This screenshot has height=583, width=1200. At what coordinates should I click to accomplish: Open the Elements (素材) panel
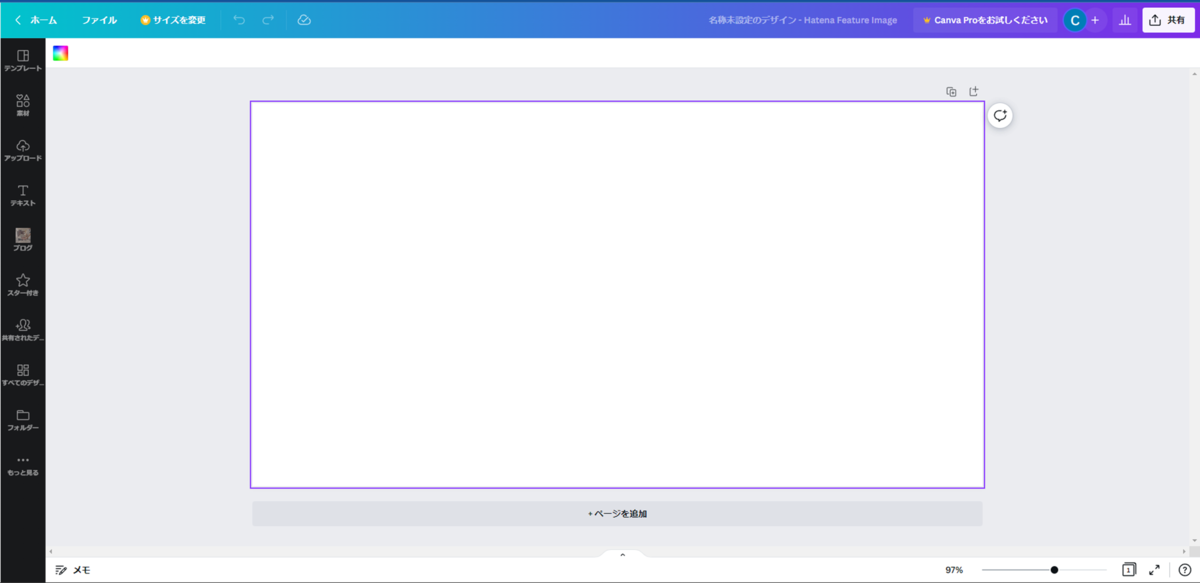pos(23,105)
